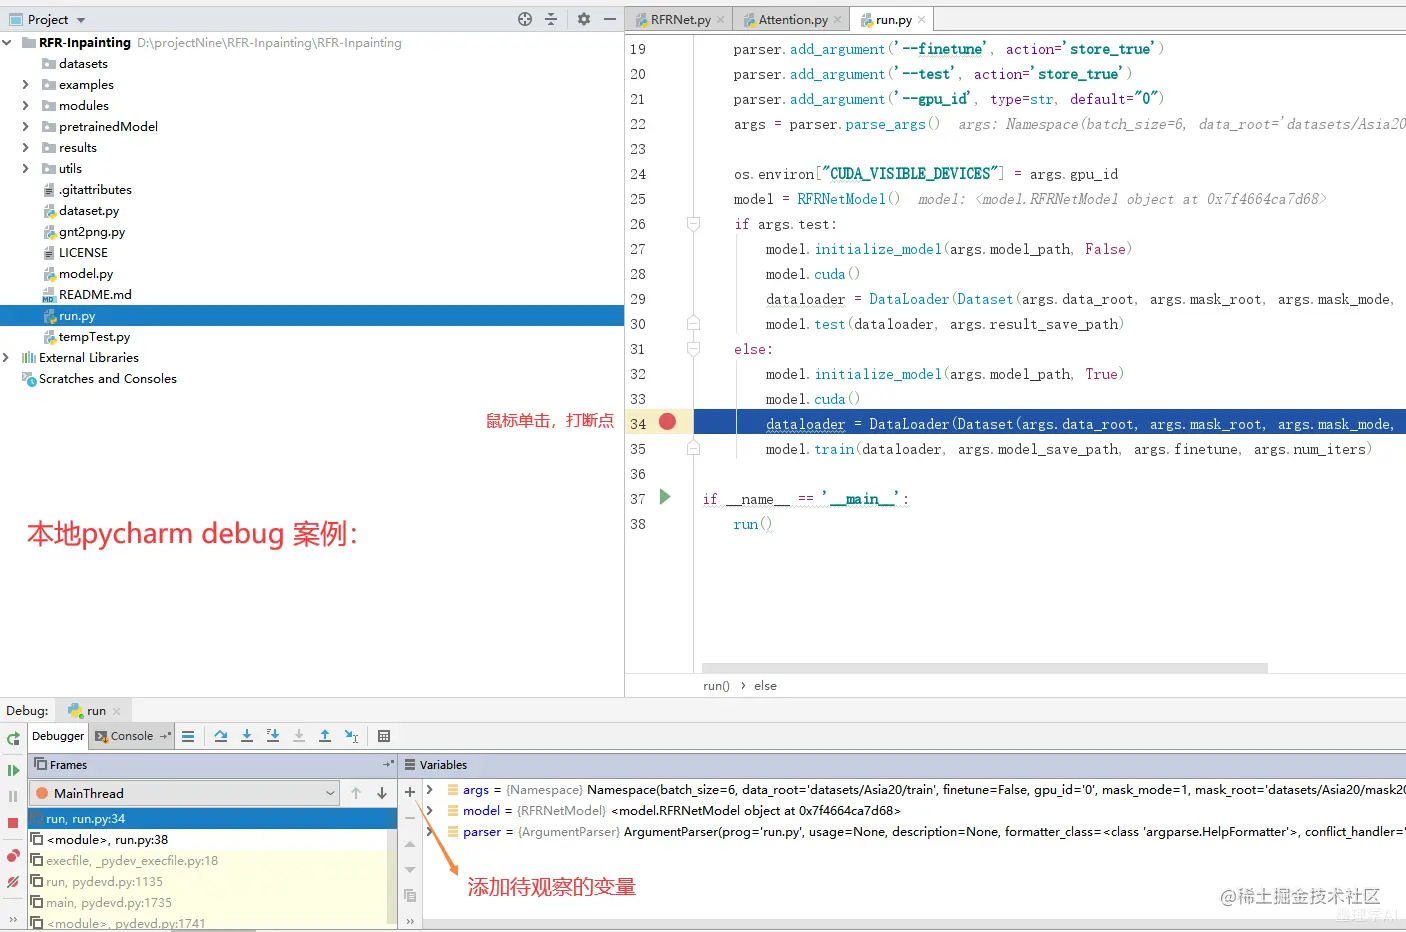Click the else breadcrumb
Screen dimensions: 1406x932
point(765,686)
